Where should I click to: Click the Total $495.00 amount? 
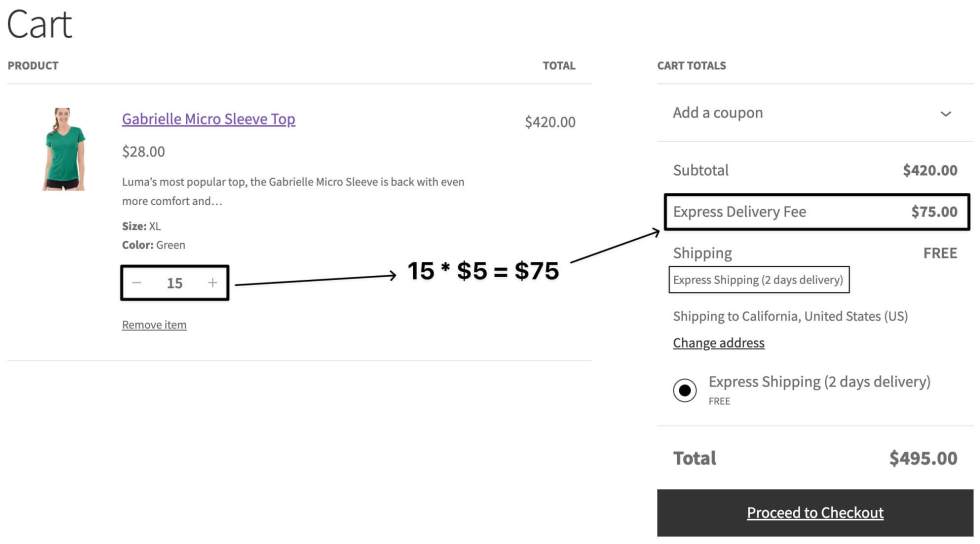click(x=922, y=459)
